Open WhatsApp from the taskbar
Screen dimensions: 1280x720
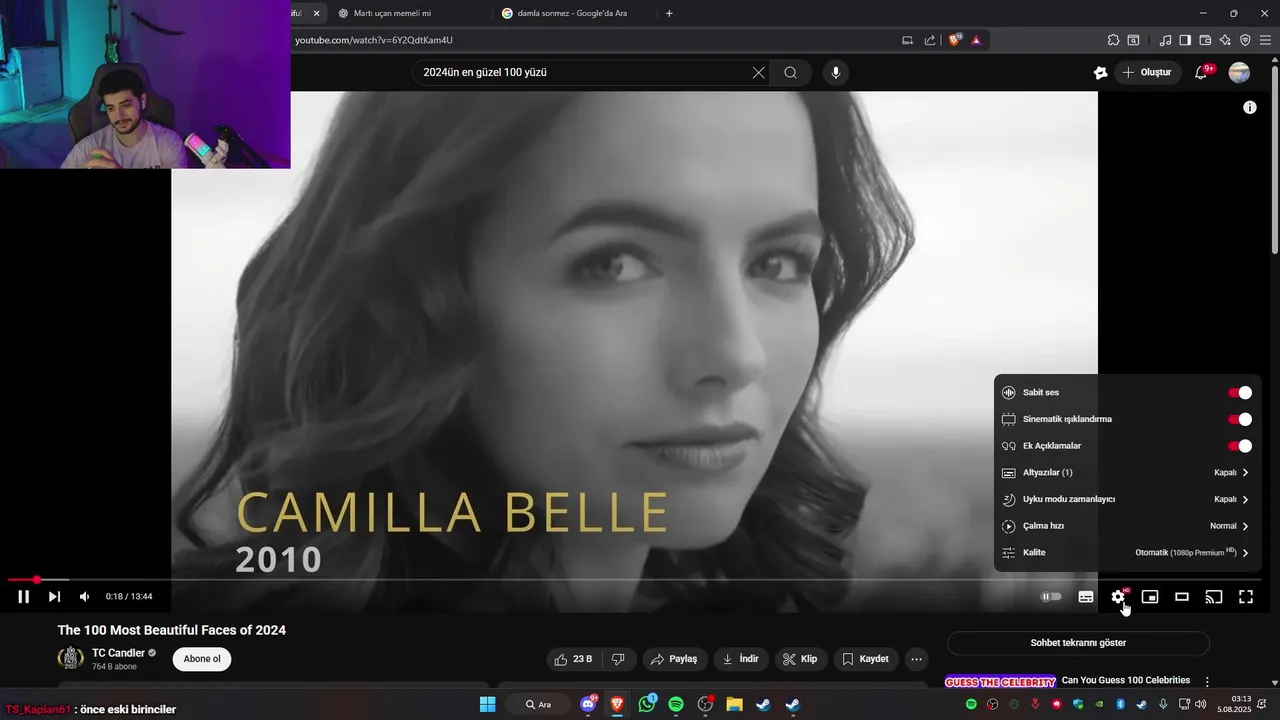point(647,704)
